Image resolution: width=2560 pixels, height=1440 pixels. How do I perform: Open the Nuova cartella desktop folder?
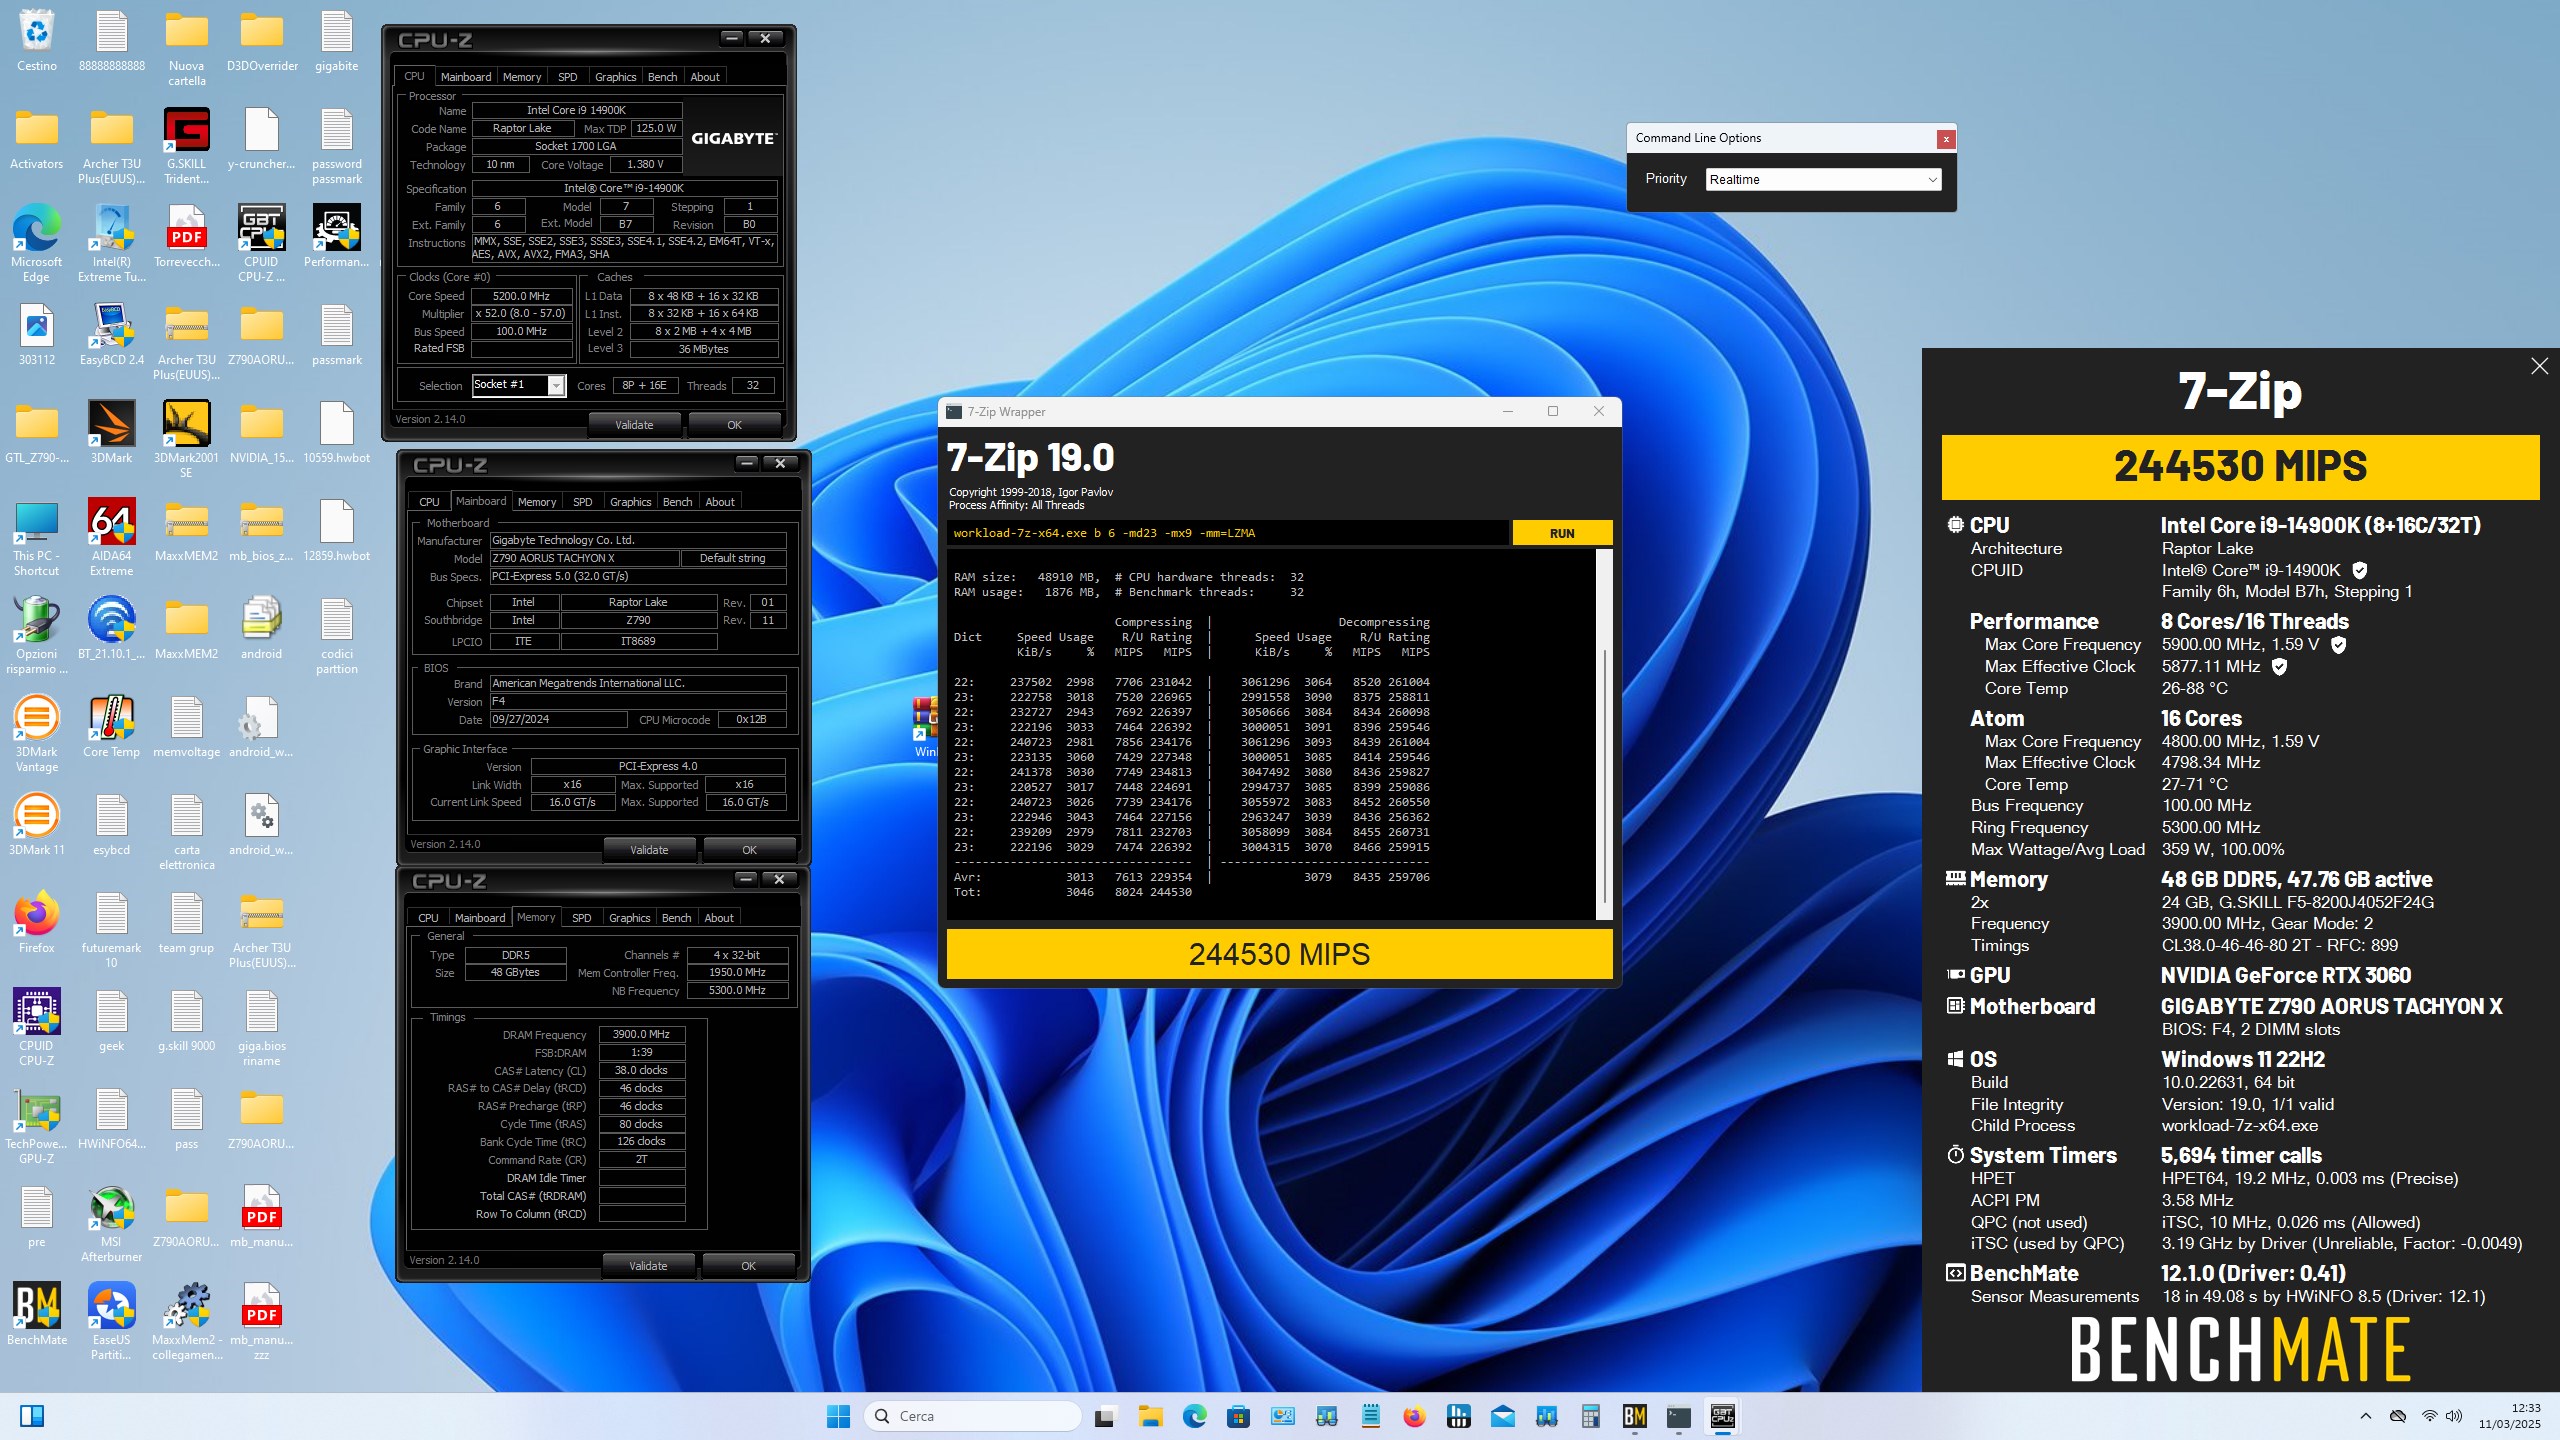186,48
